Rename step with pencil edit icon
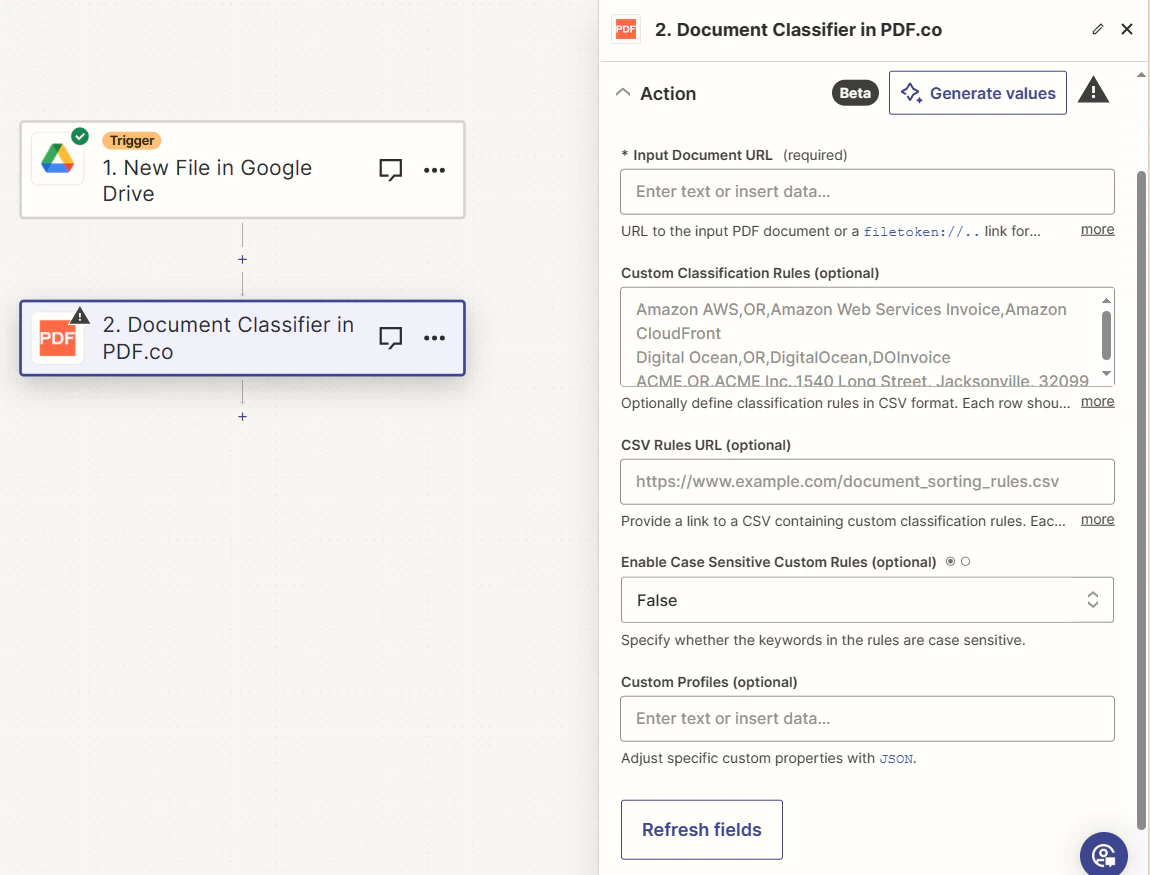 [x=1098, y=29]
